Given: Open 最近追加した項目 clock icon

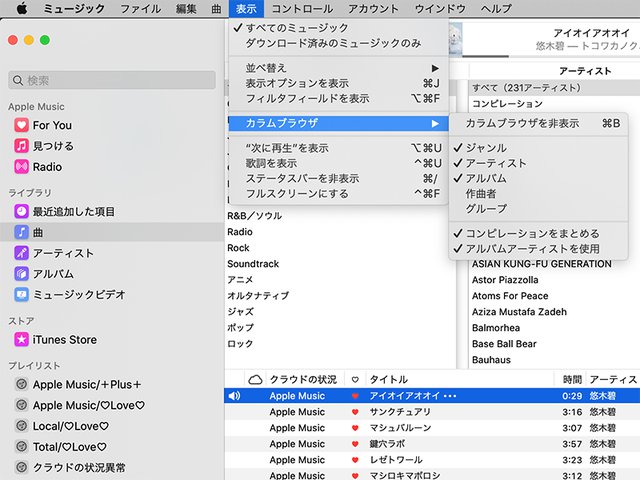Looking at the screenshot, I should (x=21, y=211).
